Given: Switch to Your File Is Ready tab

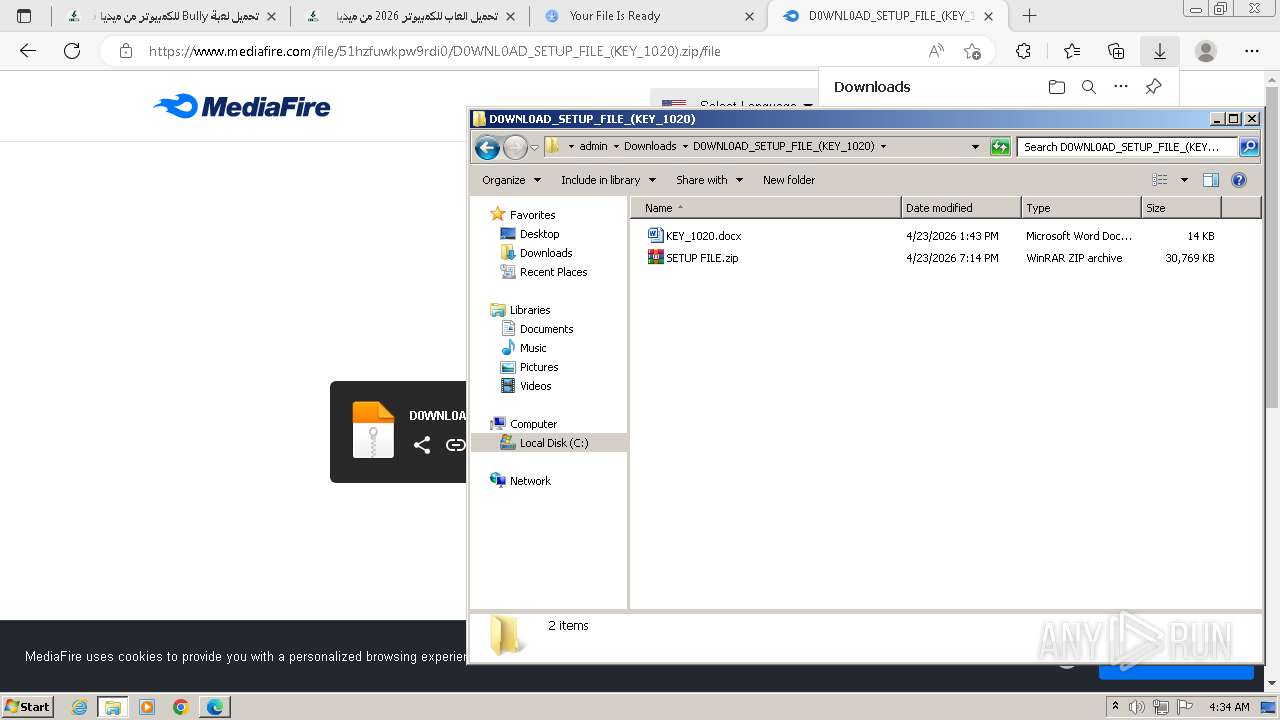Looking at the screenshot, I should coord(650,16).
